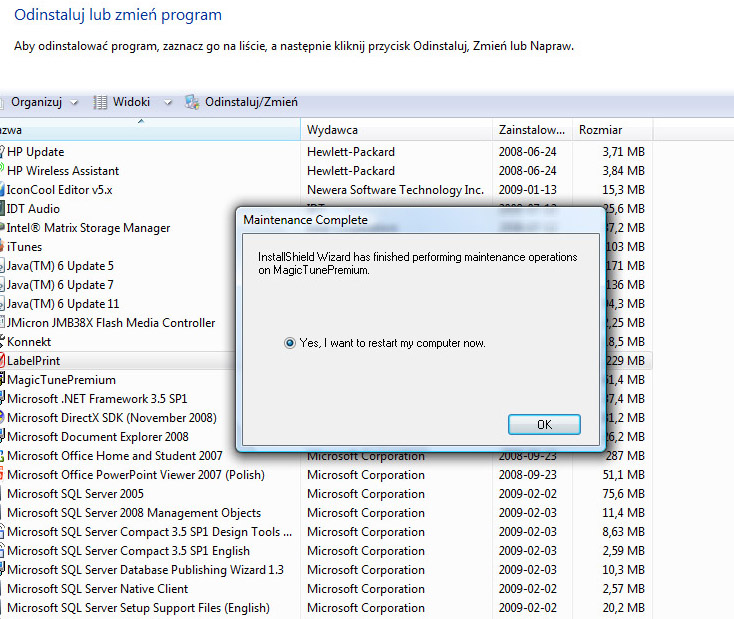Screen dimensions: 734x619
Task: Select Java(TM) 6 Update 11 entry
Action: click(x=63, y=304)
